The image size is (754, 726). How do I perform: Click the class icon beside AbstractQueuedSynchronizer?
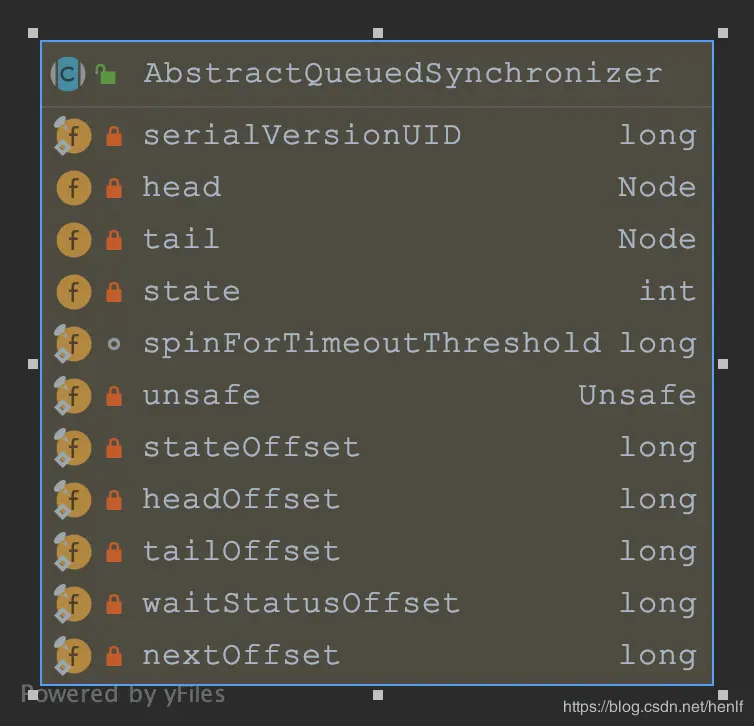tap(68, 73)
